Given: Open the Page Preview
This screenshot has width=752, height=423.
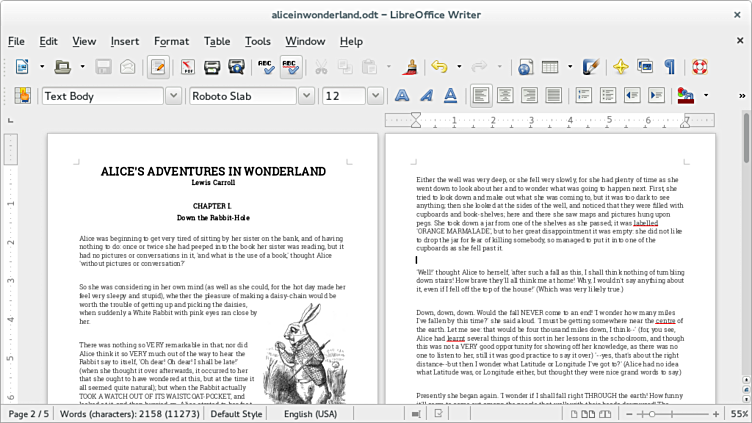Looking at the screenshot, I should 236,67.
